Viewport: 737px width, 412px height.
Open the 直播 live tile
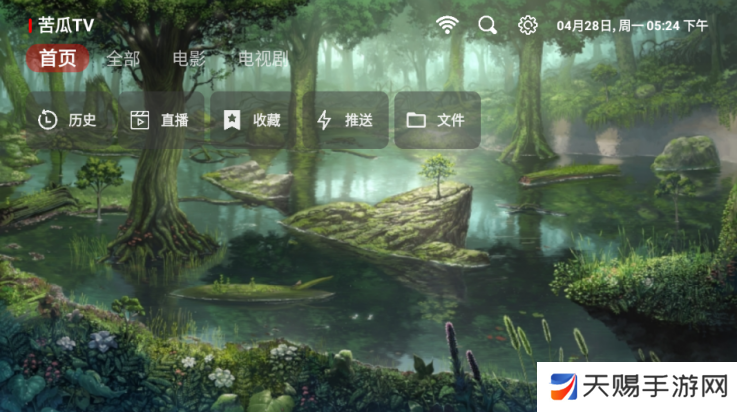click(161, 120)
